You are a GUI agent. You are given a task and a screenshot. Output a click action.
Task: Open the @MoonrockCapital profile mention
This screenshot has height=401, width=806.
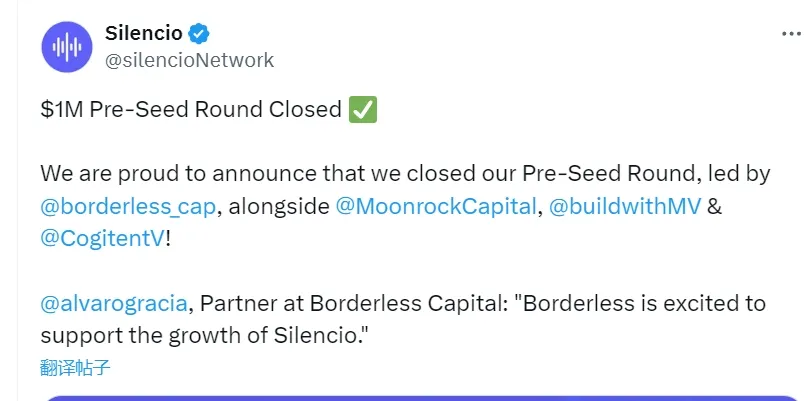pyautogui.click(x=435, y=209)
